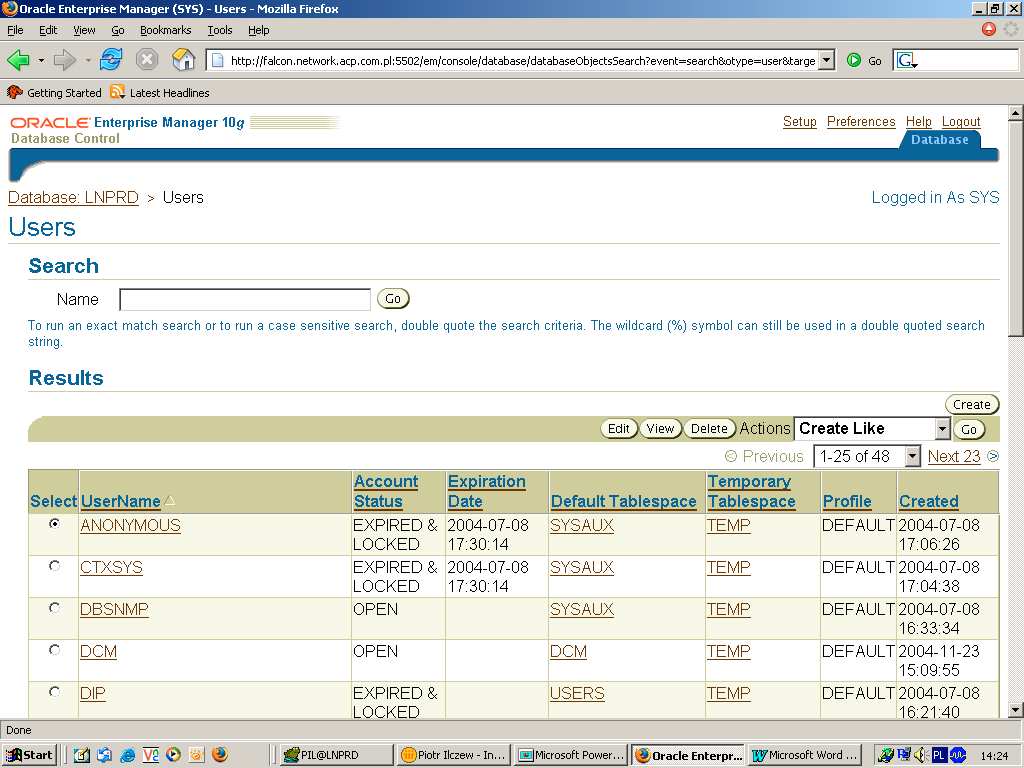
Task: Click the Logout link
Action: point(961,121)
